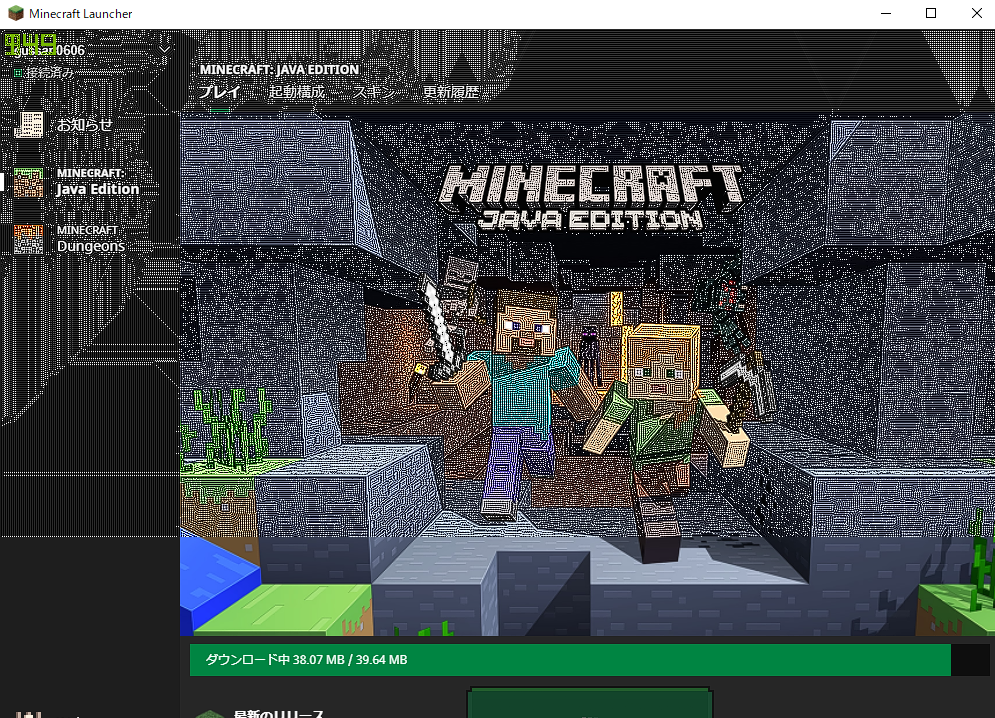Click the MINECRAFT: JAVA EDITION heading above the tabs
This screenshot has height=718, width=995.
coord(279,69)
